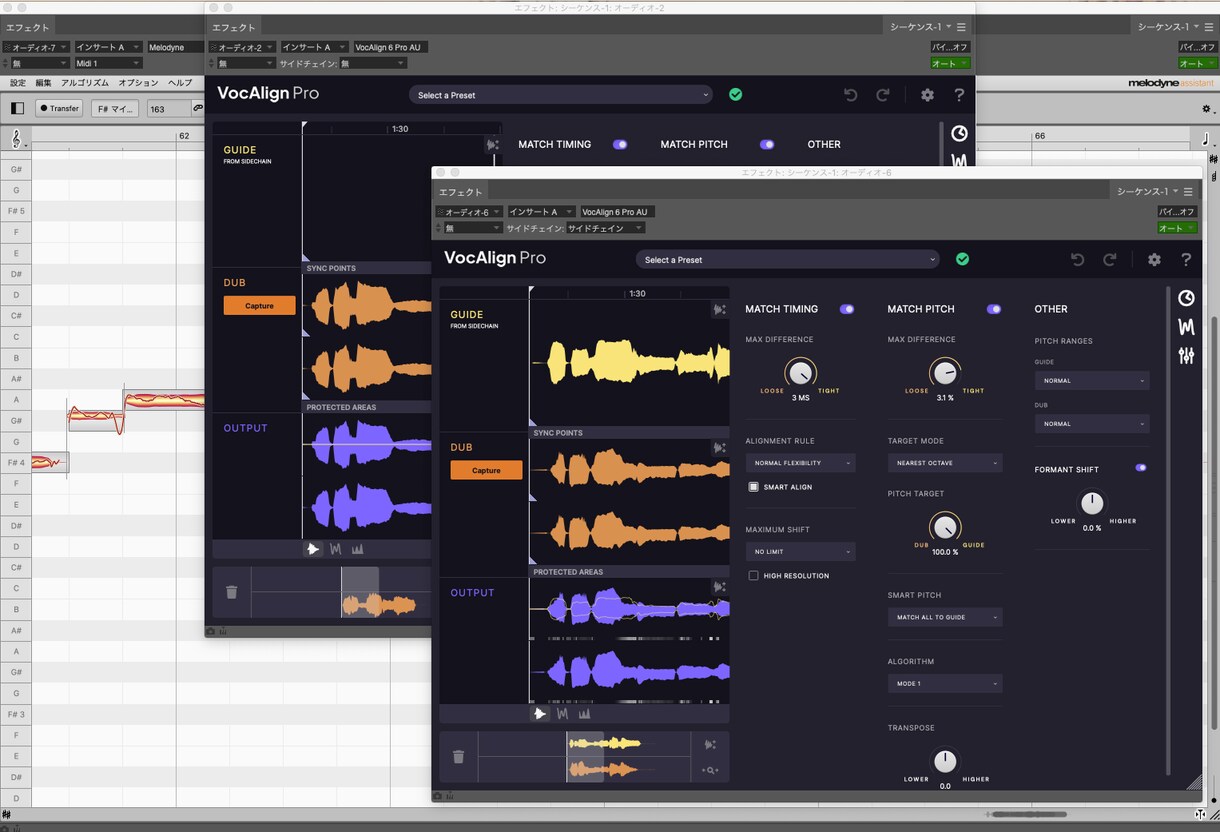Delete captured audio with trash icon, front VocAlign

[x=458, y=757]
